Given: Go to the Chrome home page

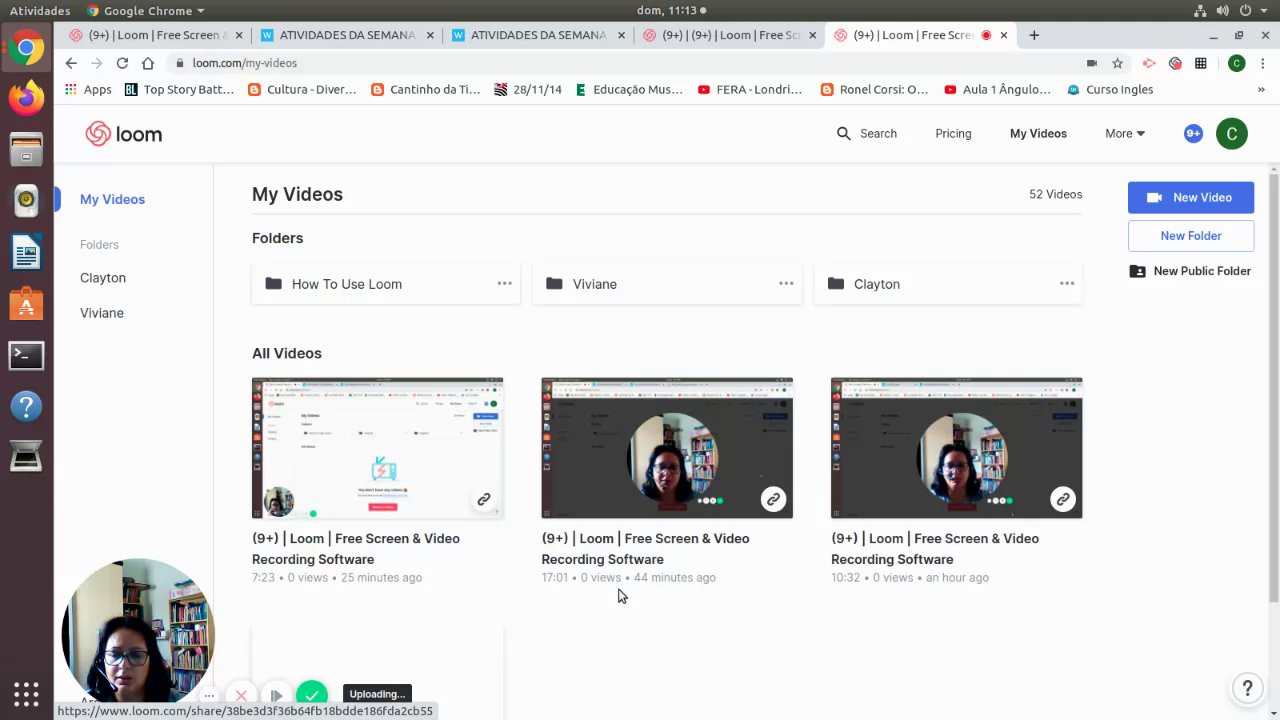Looking at the screenshot, I should point(148,63).
